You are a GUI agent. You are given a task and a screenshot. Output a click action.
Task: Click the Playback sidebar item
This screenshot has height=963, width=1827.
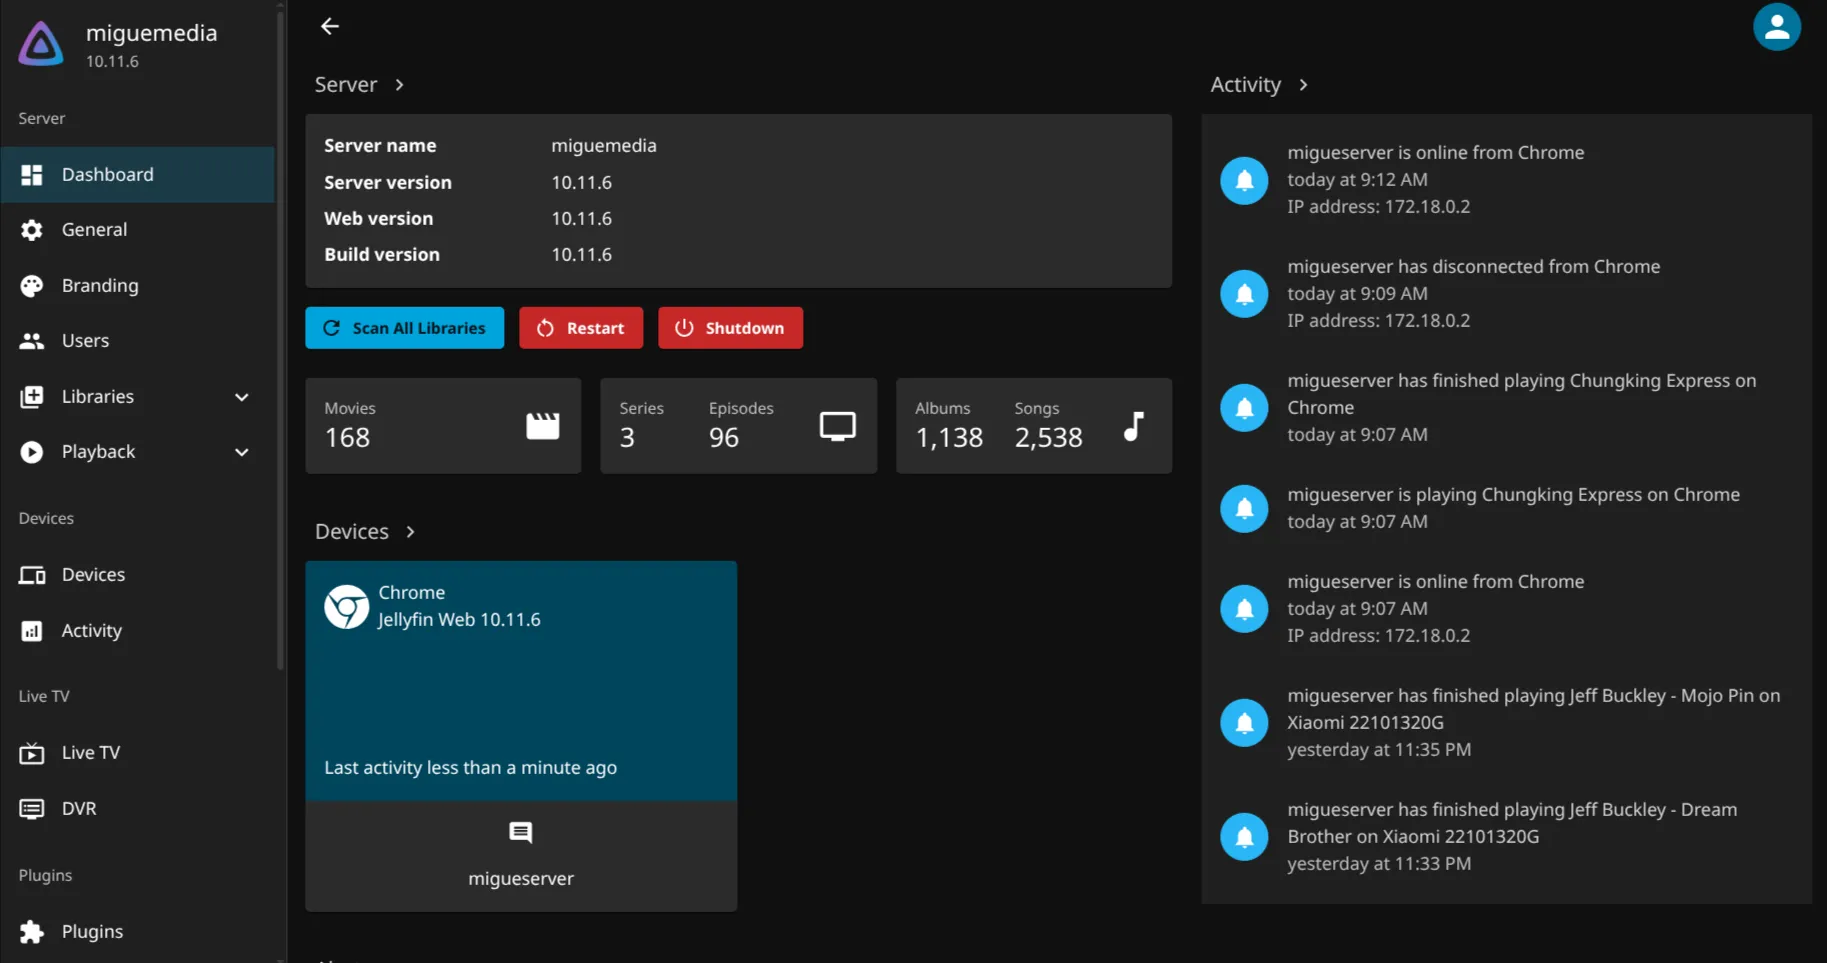pos(137,452)
